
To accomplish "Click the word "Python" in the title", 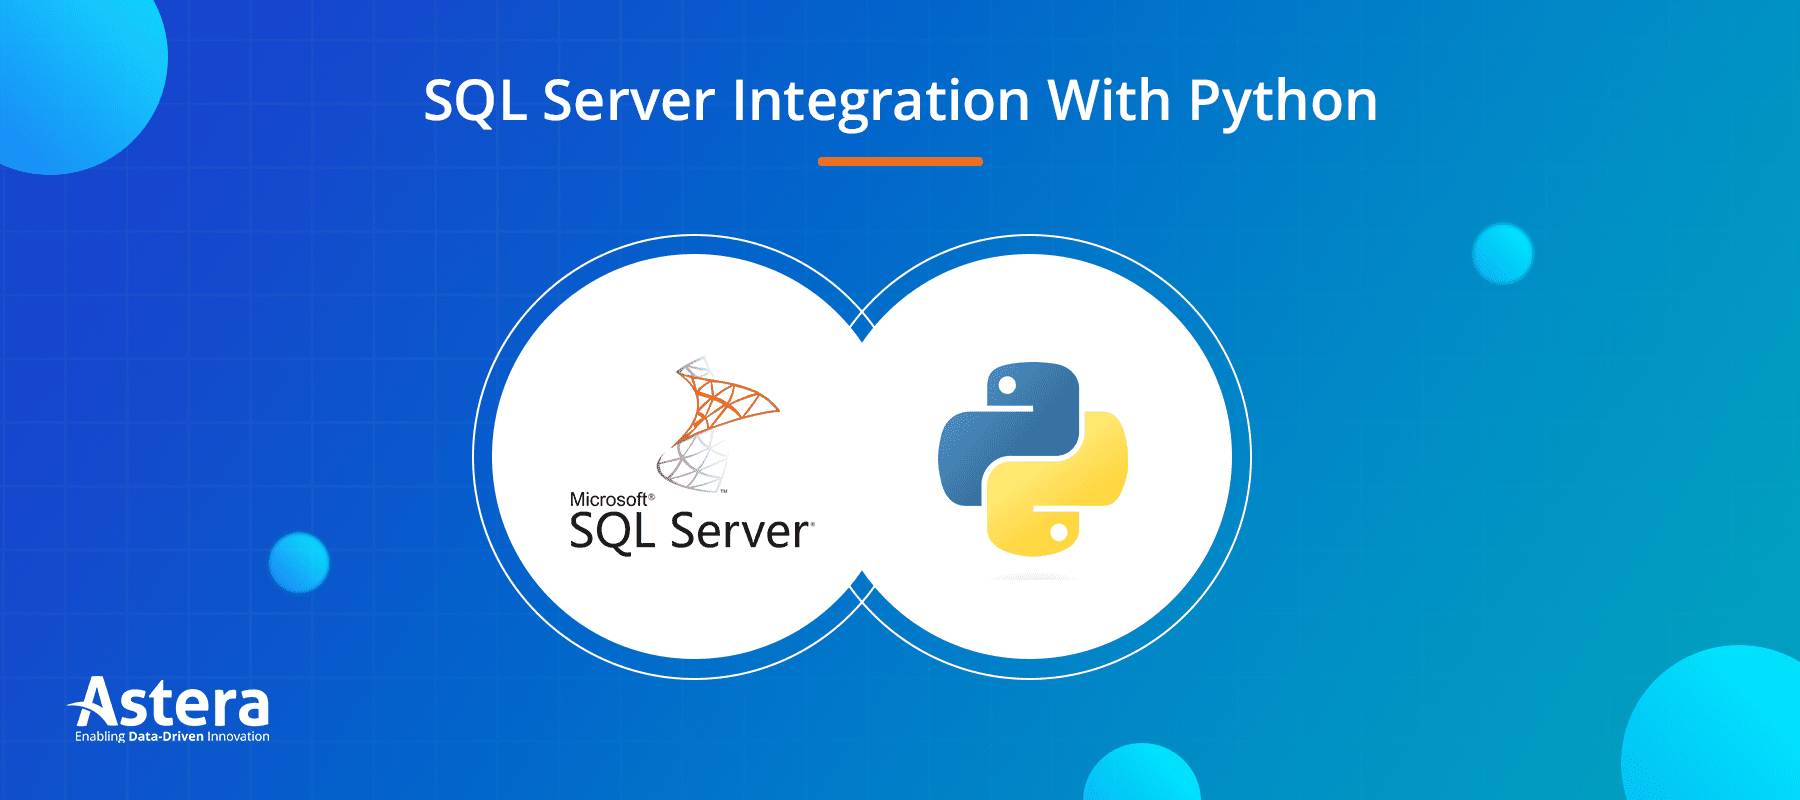I will 1282,102.
